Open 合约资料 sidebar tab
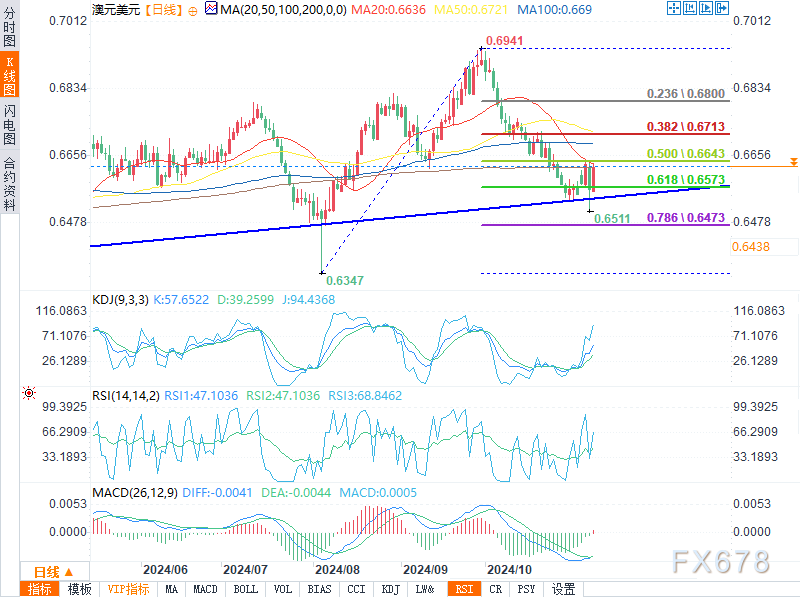The height and width of the screenshot is (597, 800). (10, 184)
